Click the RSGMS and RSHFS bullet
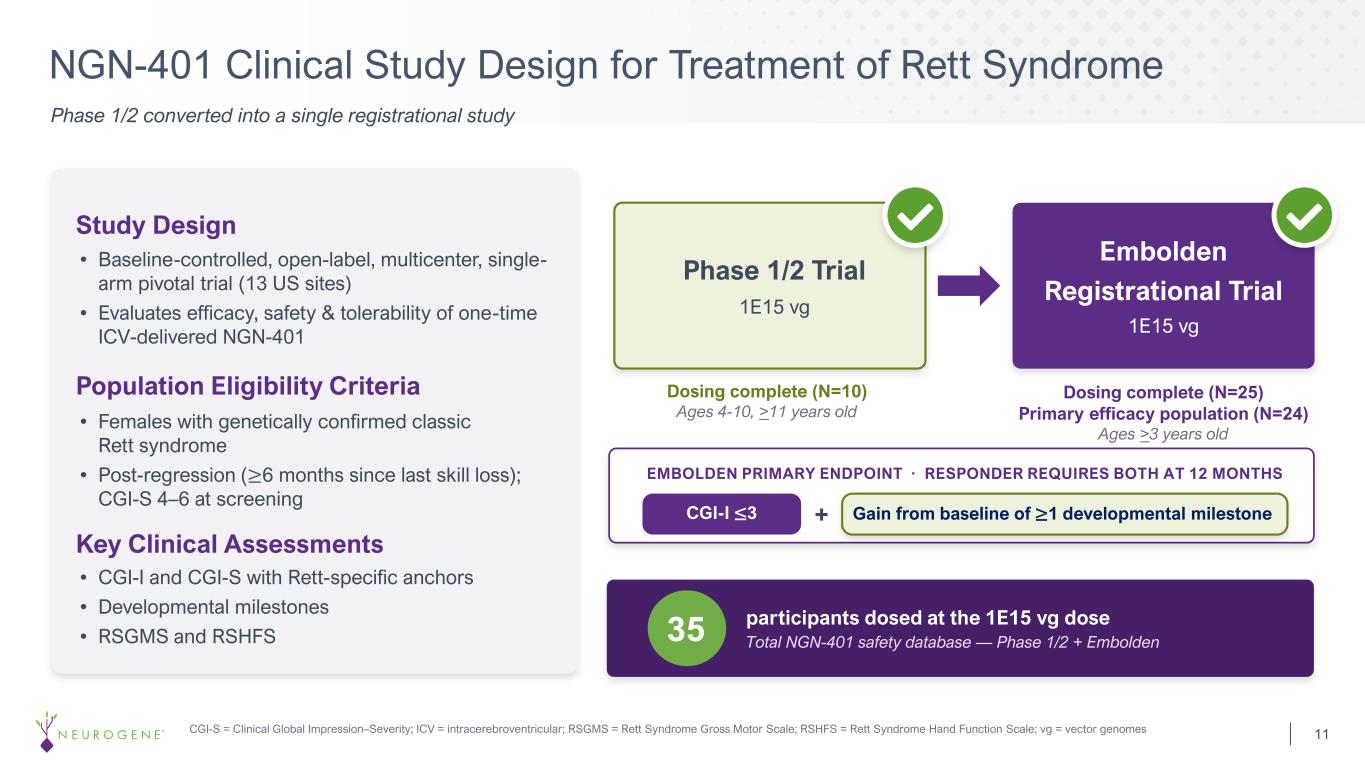 pyautogui.click(x=177, y=635)
